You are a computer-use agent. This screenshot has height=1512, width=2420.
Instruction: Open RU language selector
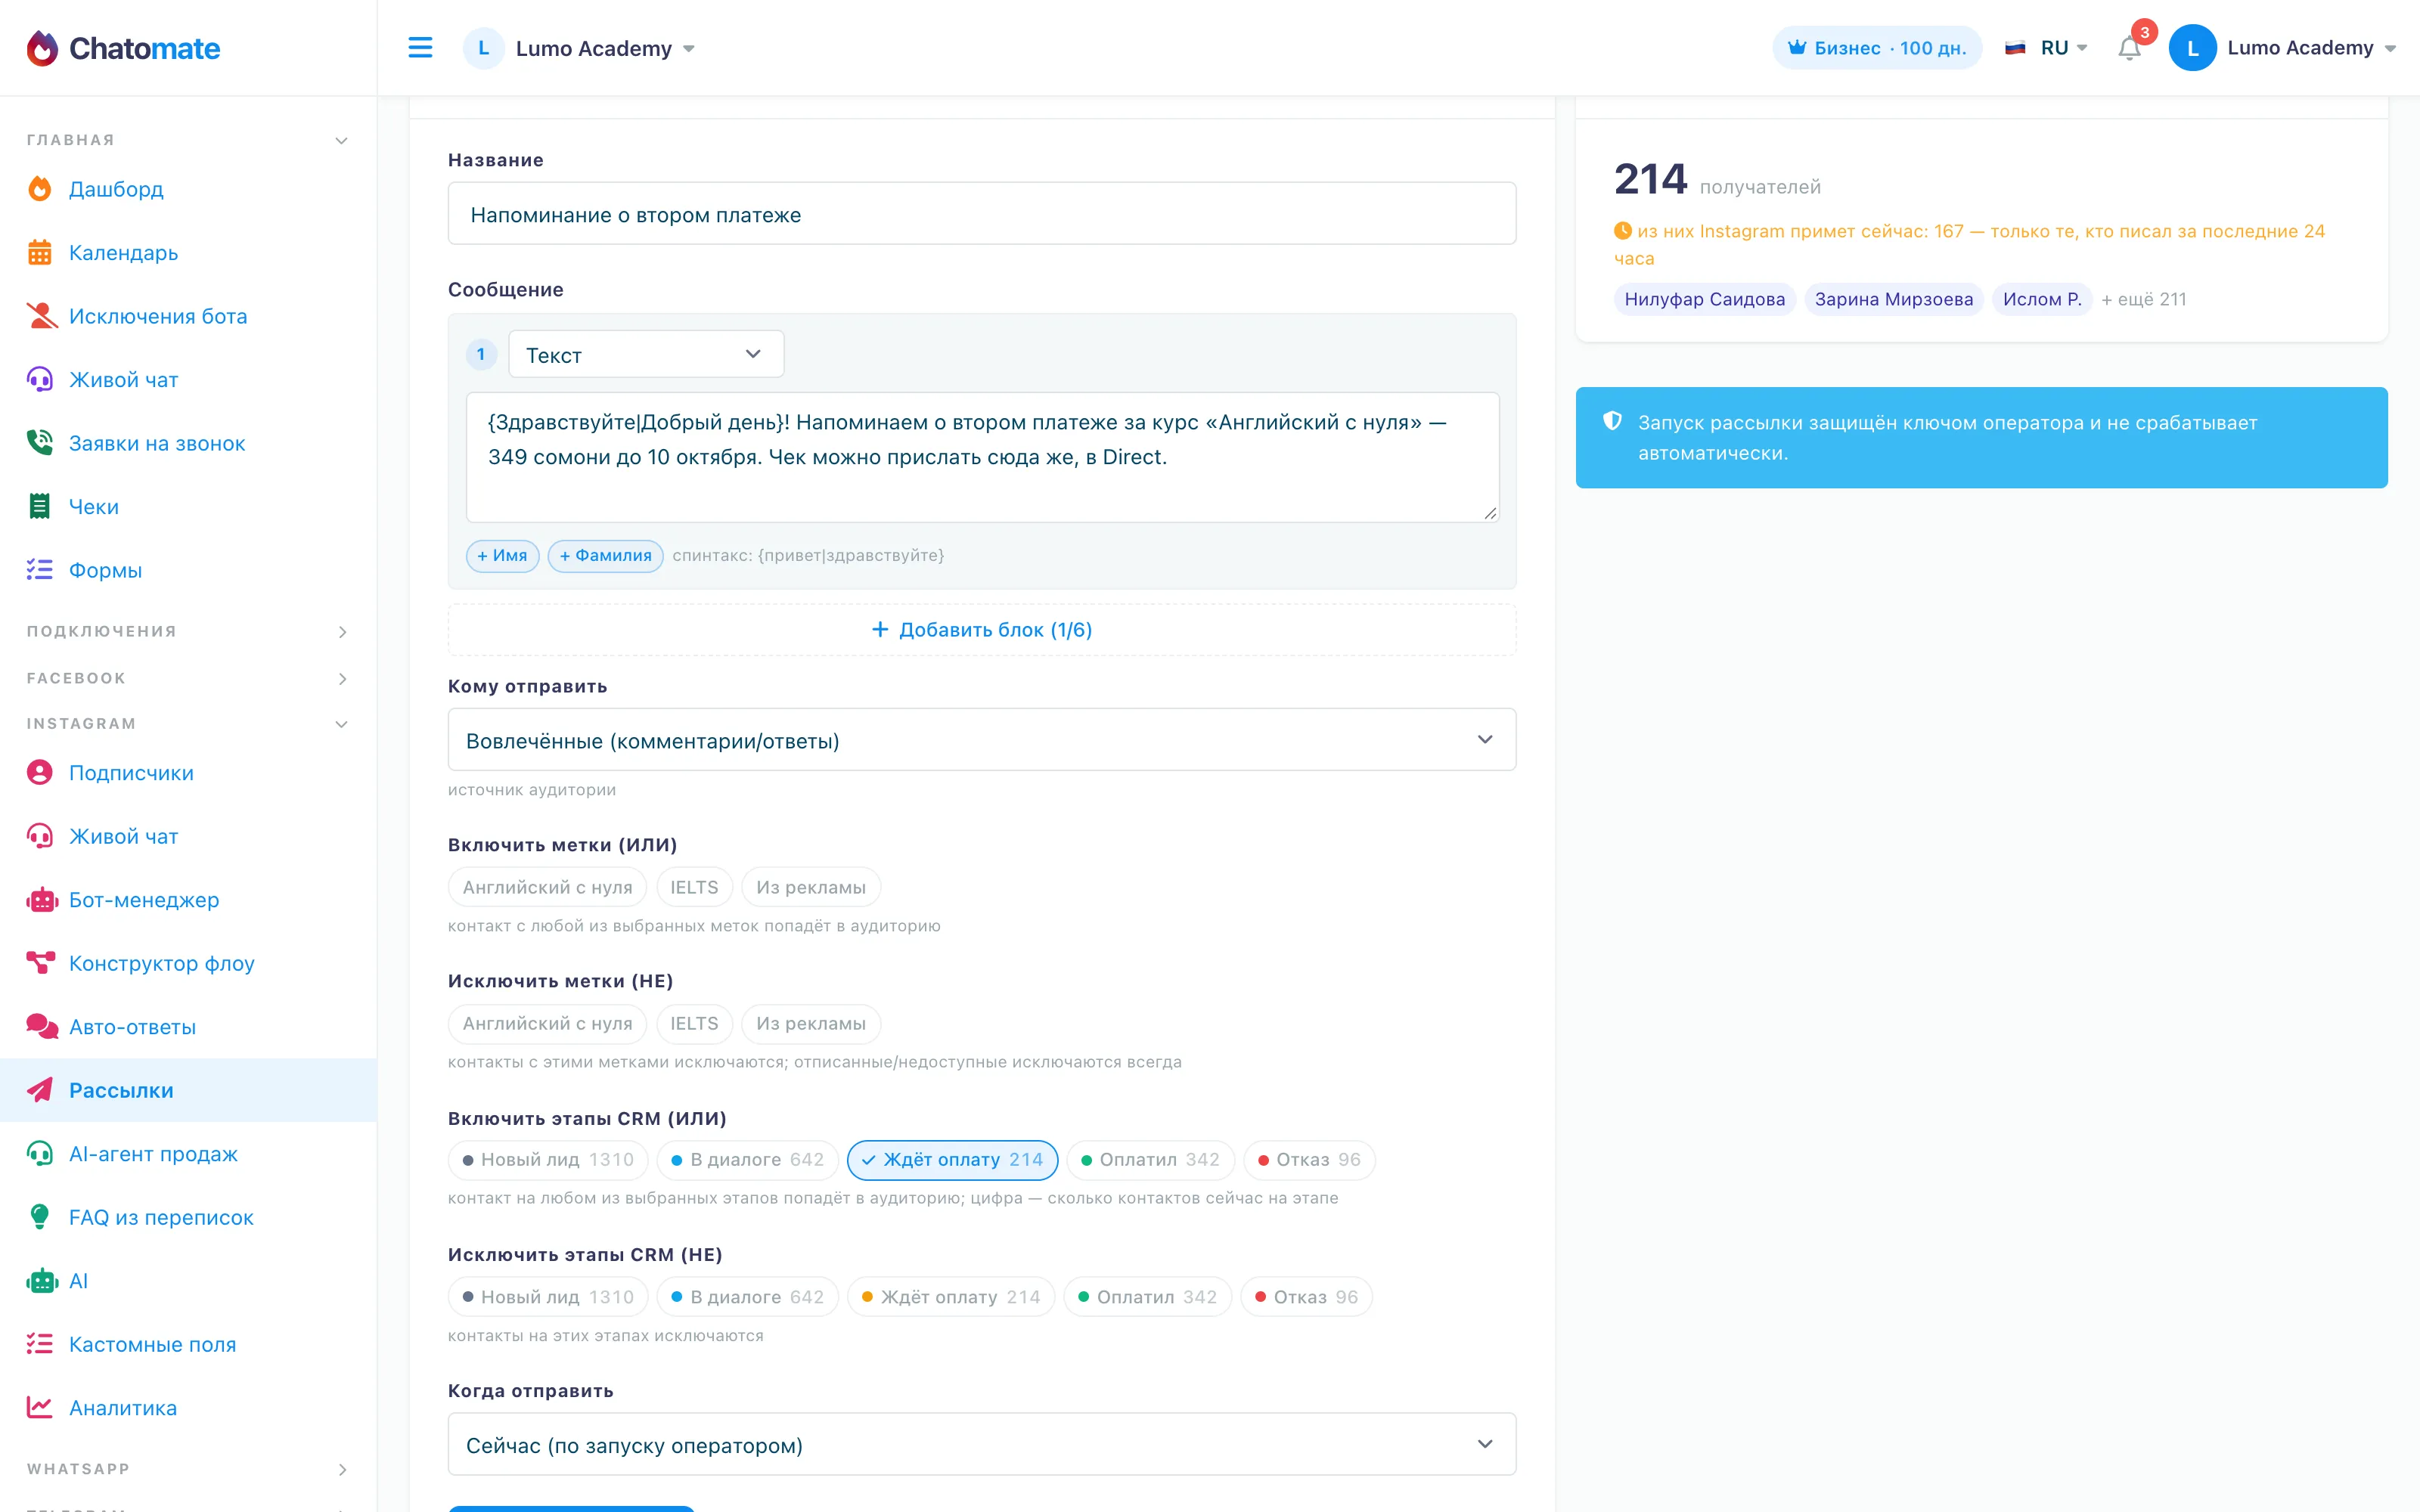tap(2046, 48)
